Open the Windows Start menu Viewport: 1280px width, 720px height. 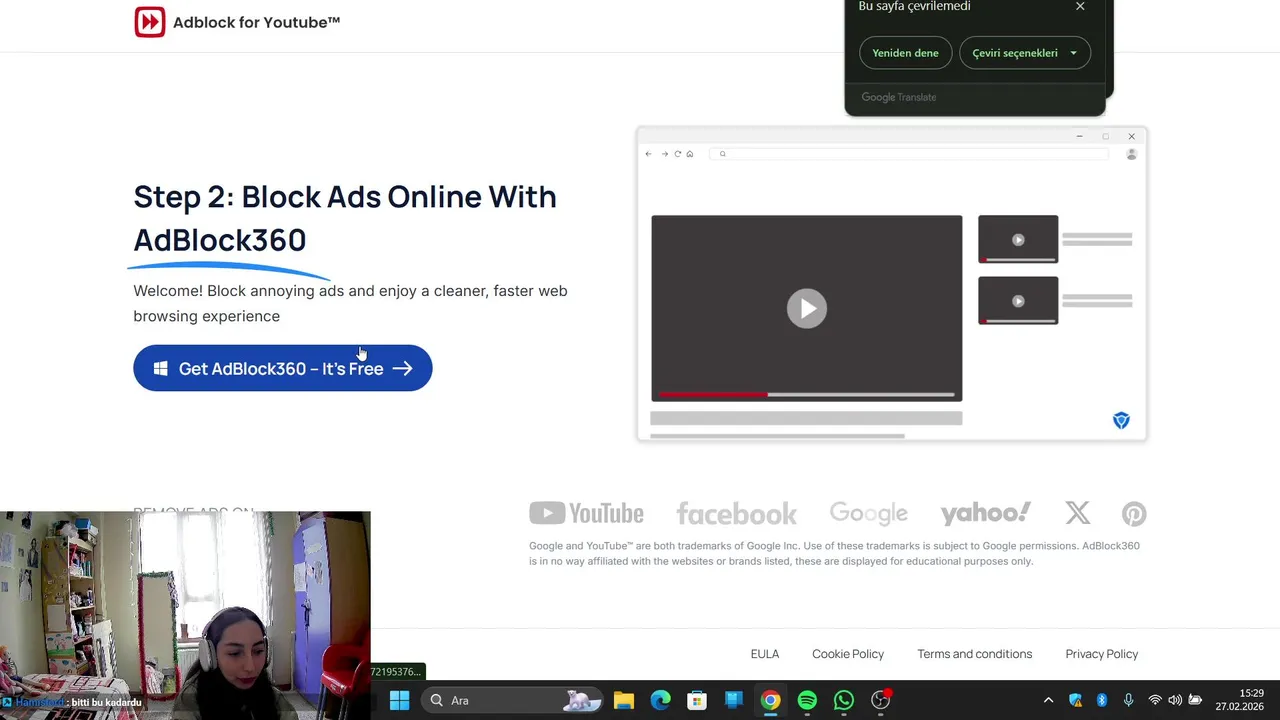pyautogui.click(x=399, y=700)
